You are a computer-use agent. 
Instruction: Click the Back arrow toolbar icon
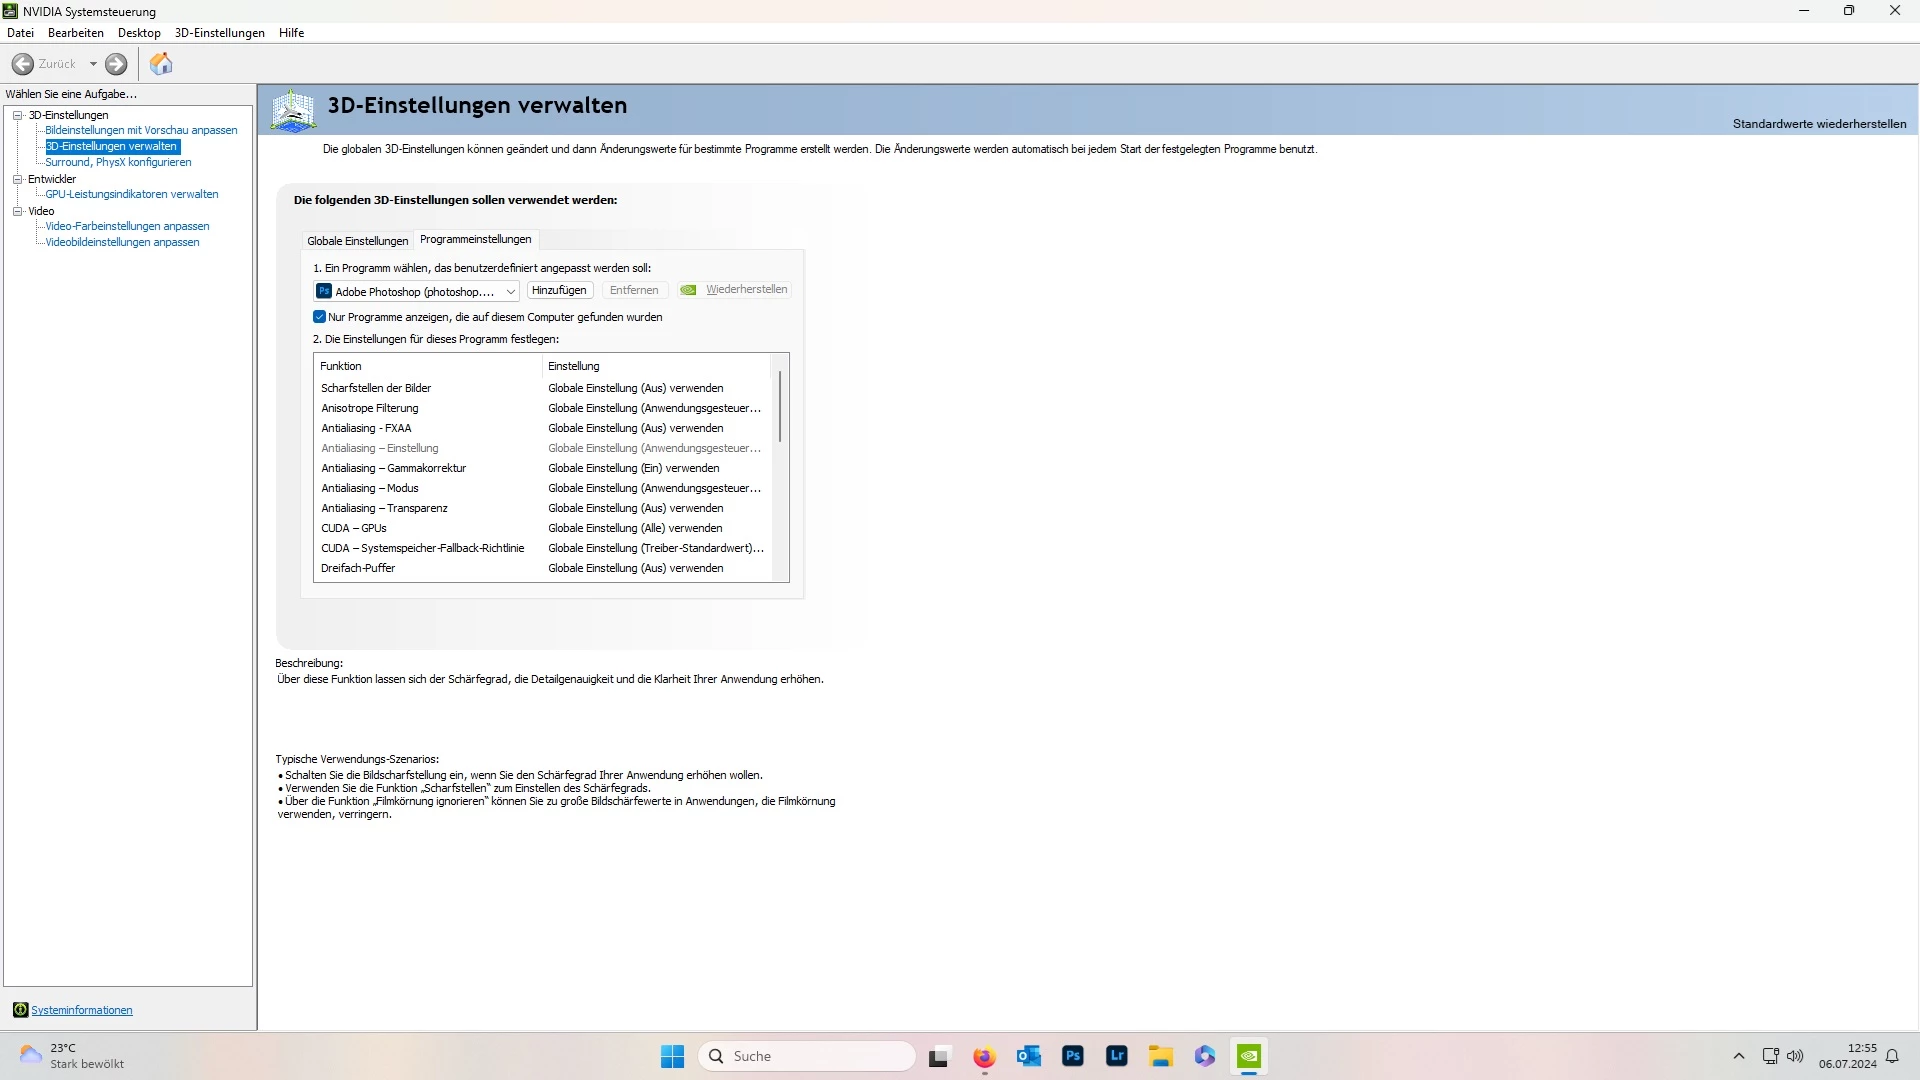(x=22, y=64)
